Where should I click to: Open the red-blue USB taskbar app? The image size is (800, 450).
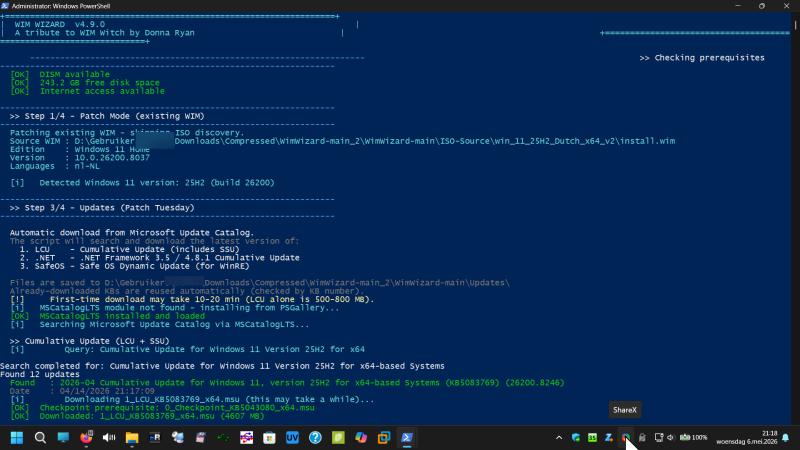(x=246, y=438)
